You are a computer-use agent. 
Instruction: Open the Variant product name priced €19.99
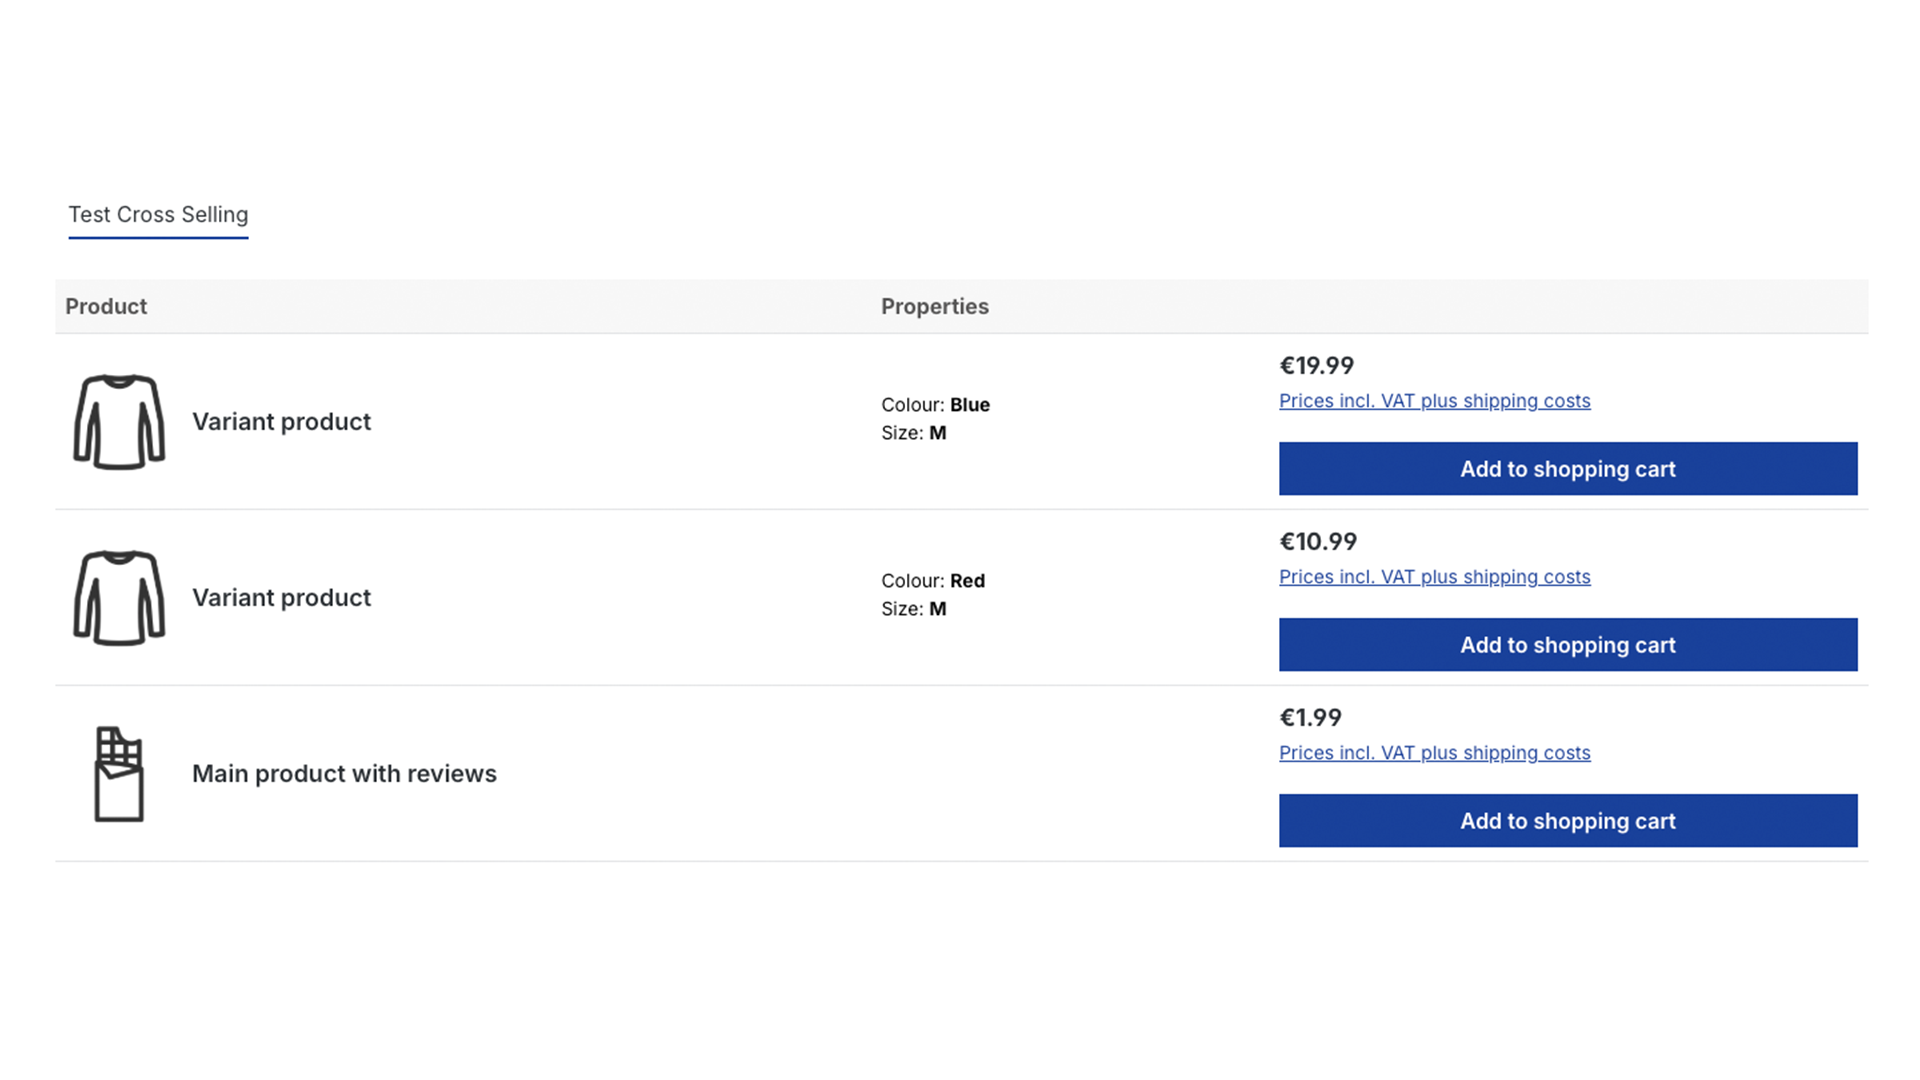coord(281,422)
